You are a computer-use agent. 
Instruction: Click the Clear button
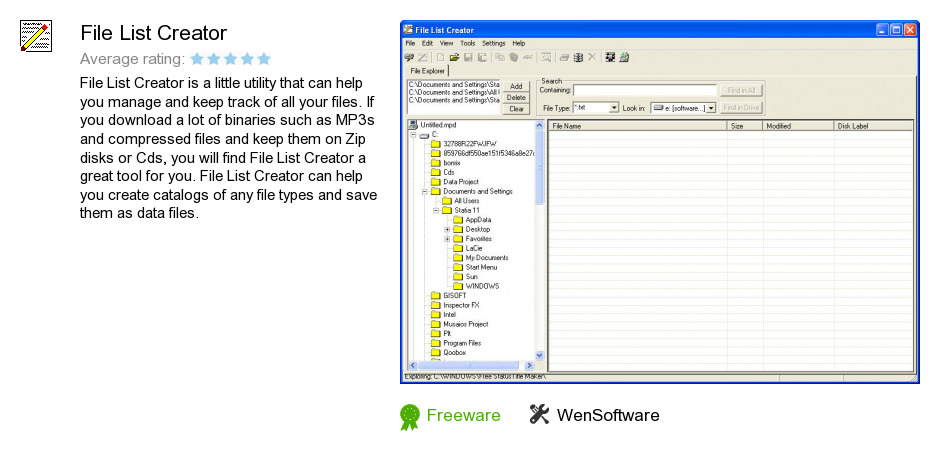point(516,109)
